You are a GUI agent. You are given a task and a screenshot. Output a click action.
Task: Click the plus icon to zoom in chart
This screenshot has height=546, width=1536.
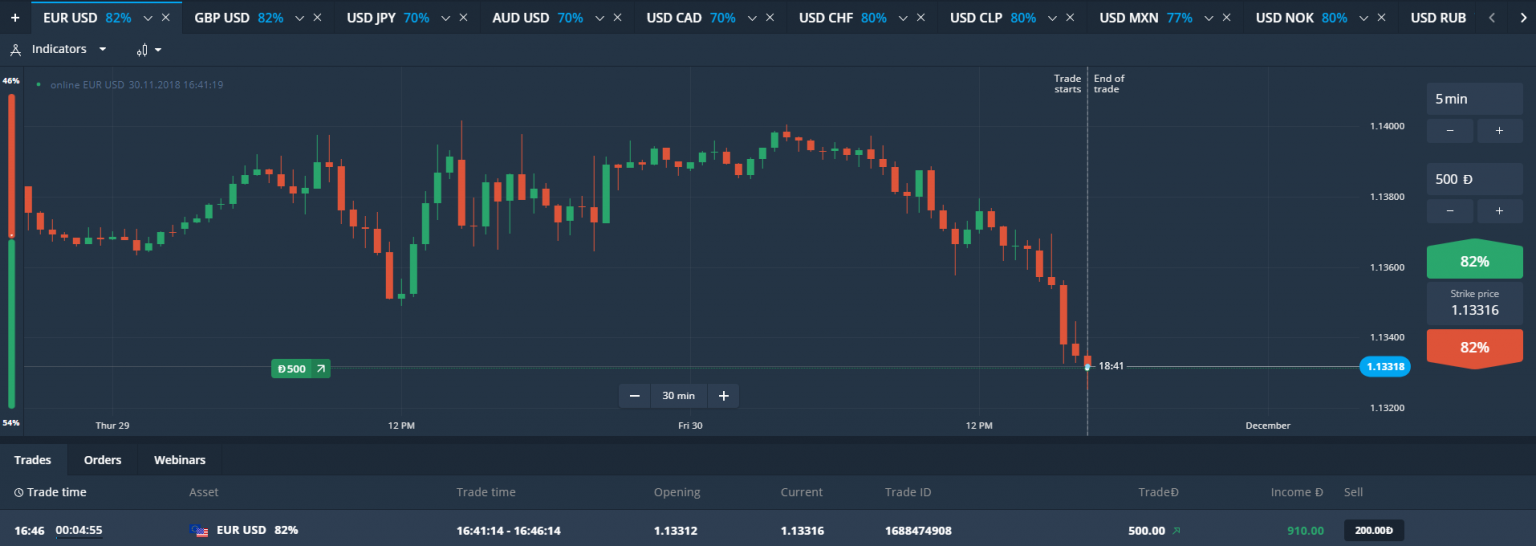[723, 396]
